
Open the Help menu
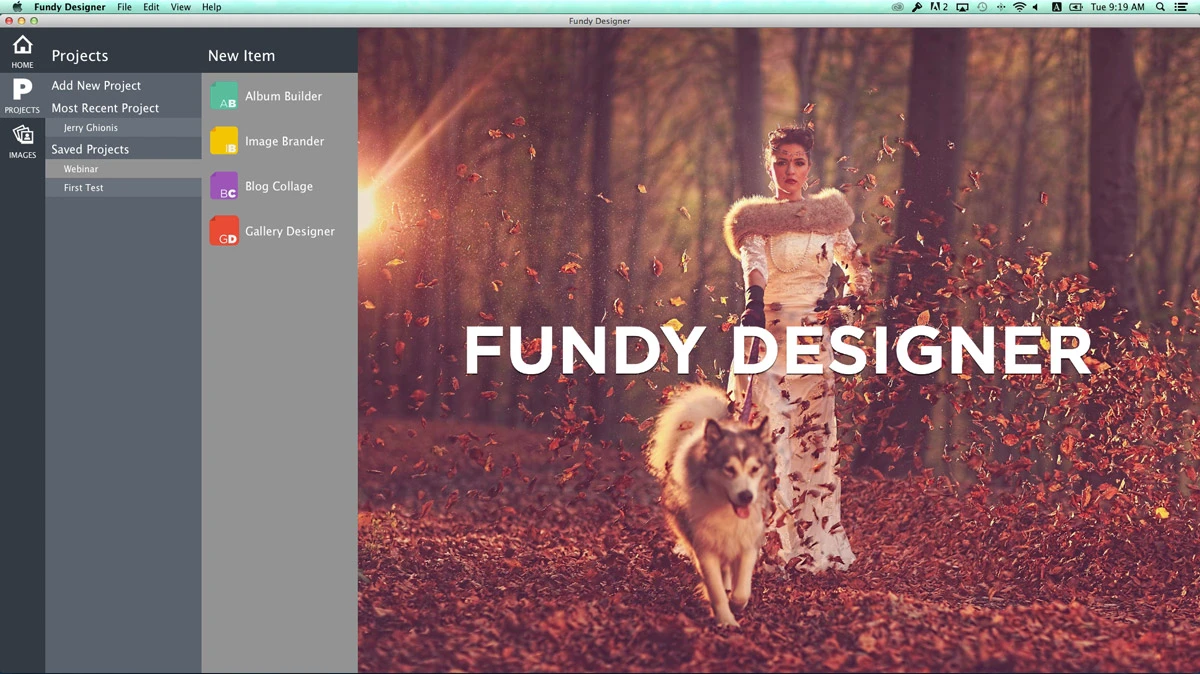pos(211,7)
